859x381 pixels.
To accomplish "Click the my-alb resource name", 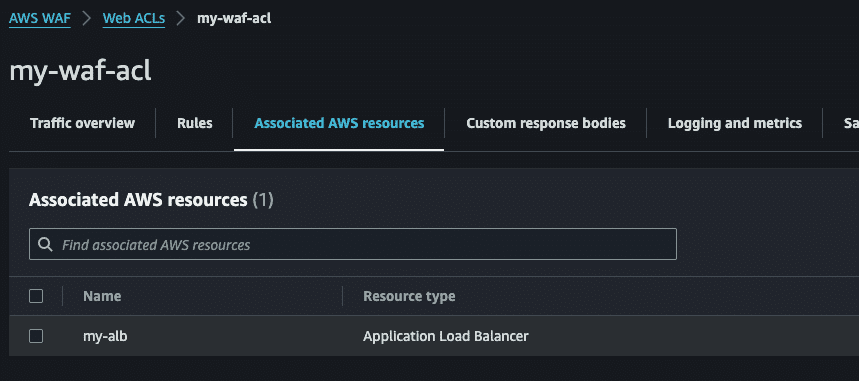I will click(105, 336).
